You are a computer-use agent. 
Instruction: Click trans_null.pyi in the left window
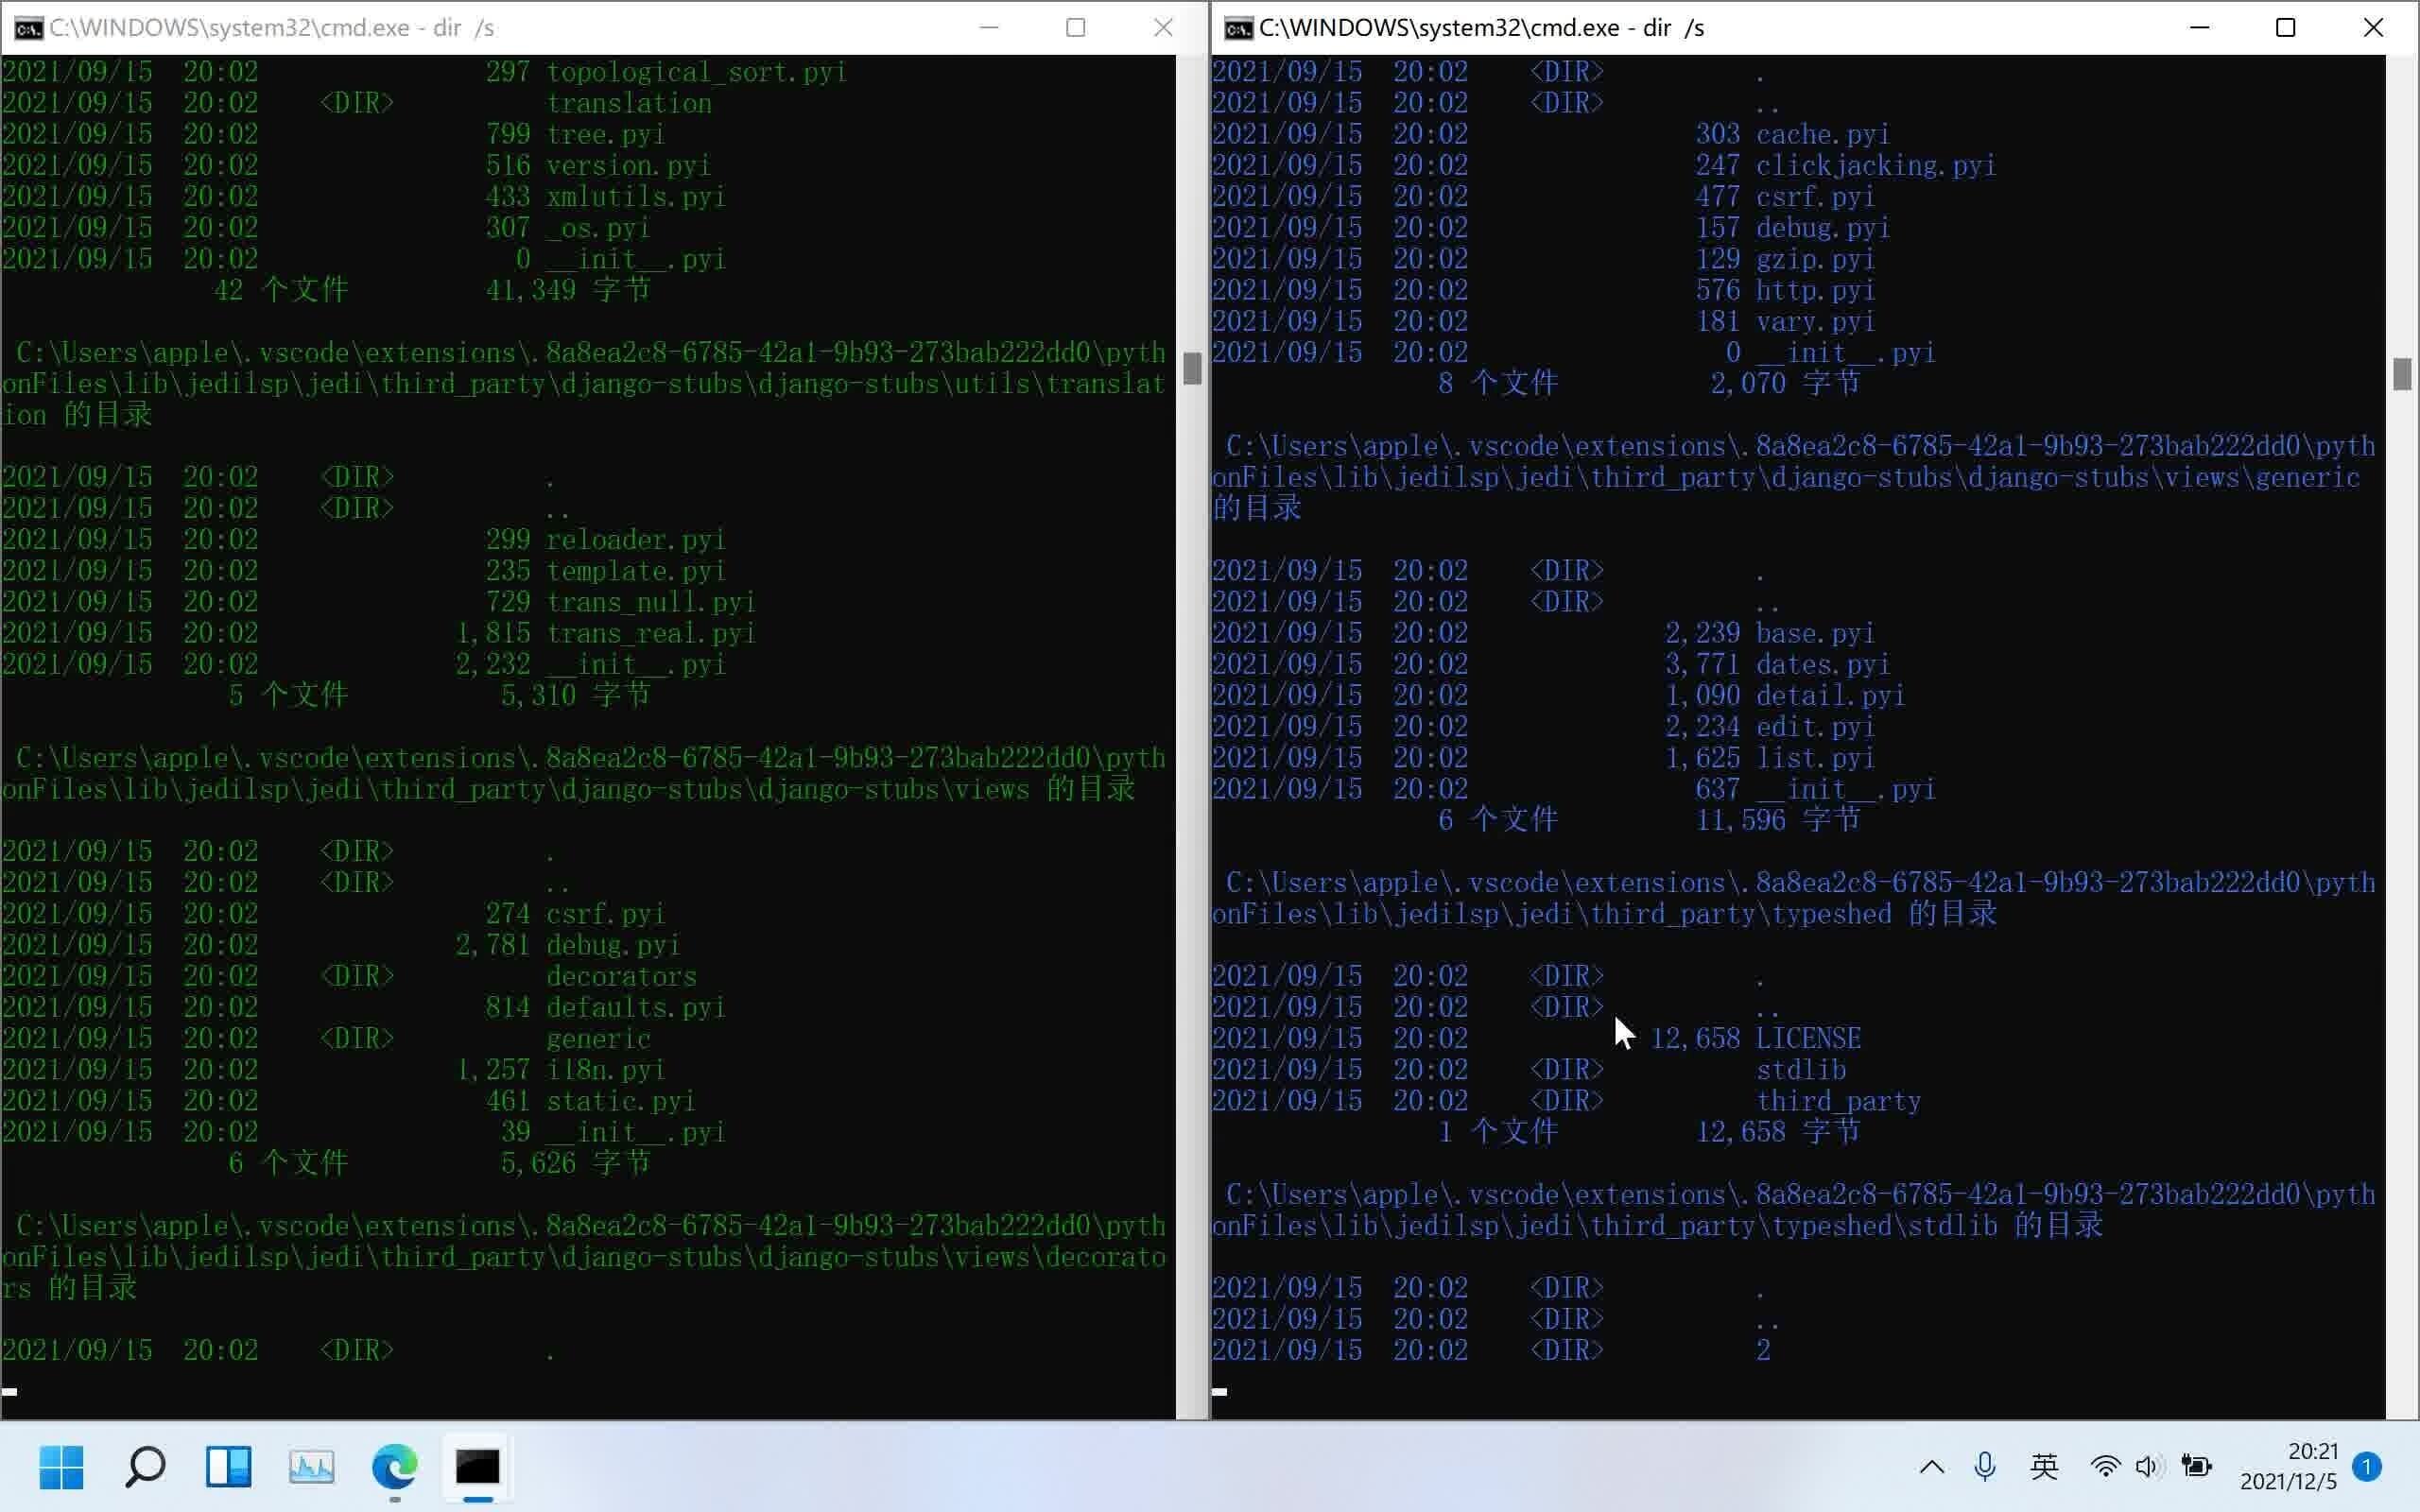point(651,602)
